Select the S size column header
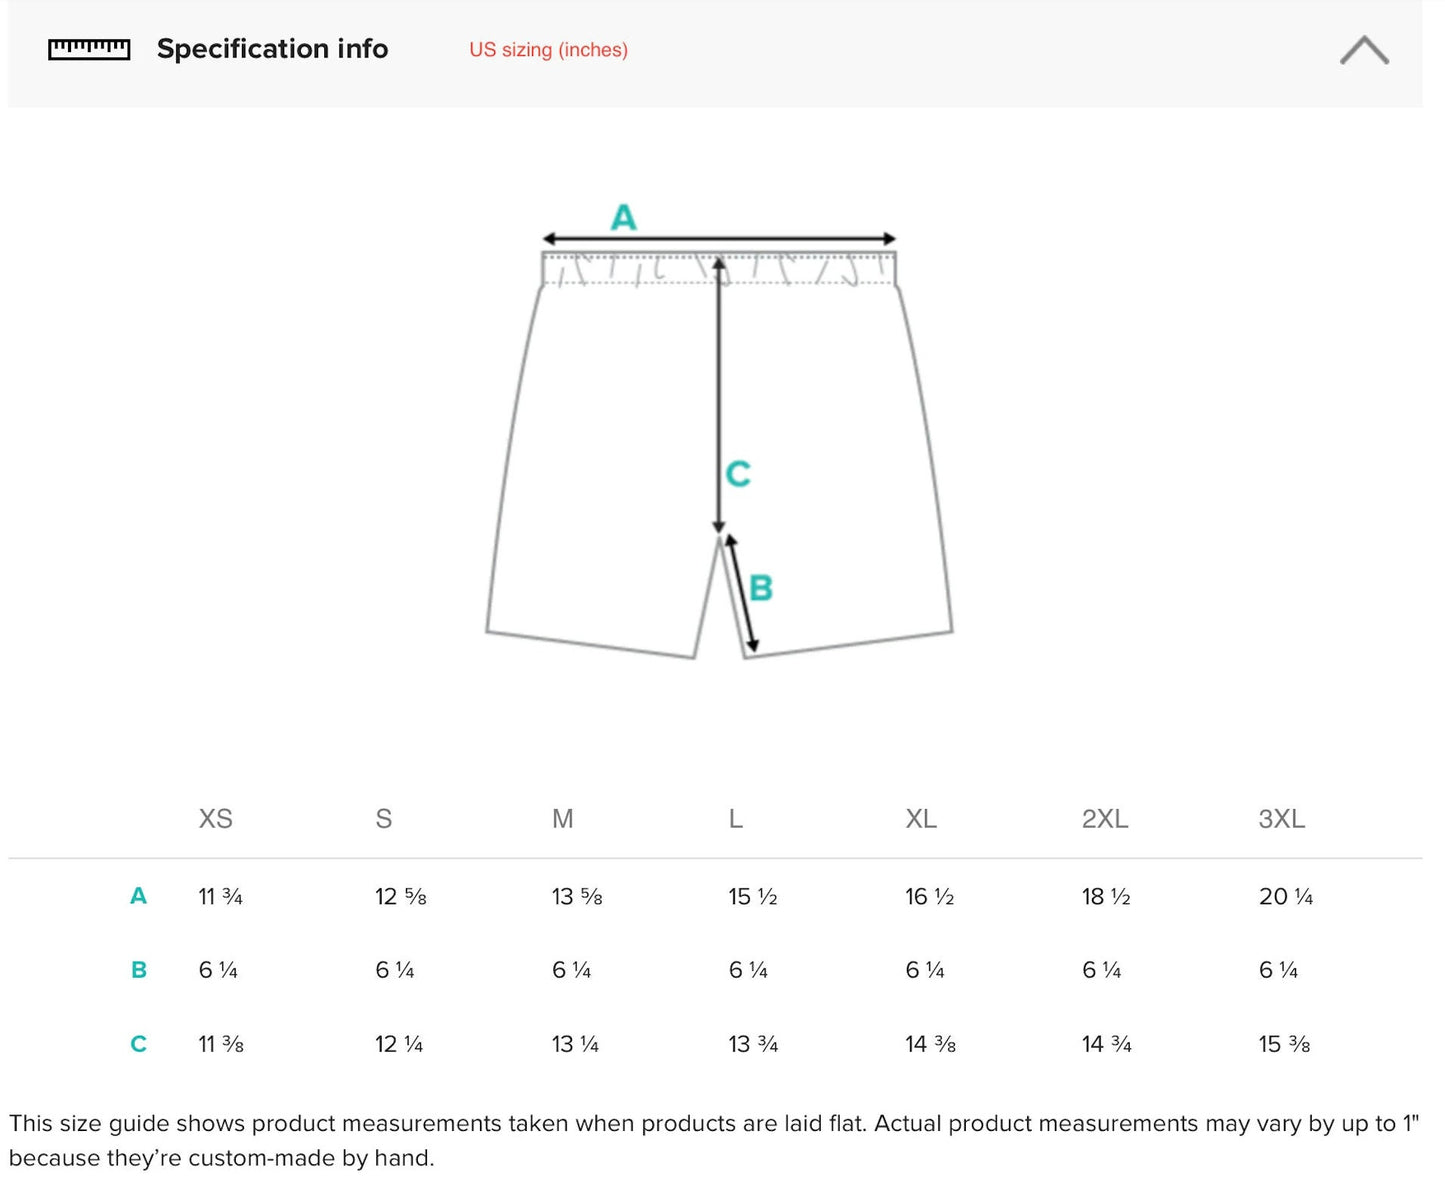The height and width of the screenshot is (1190, 1445). pyautogui.click(x=384, y=819)
